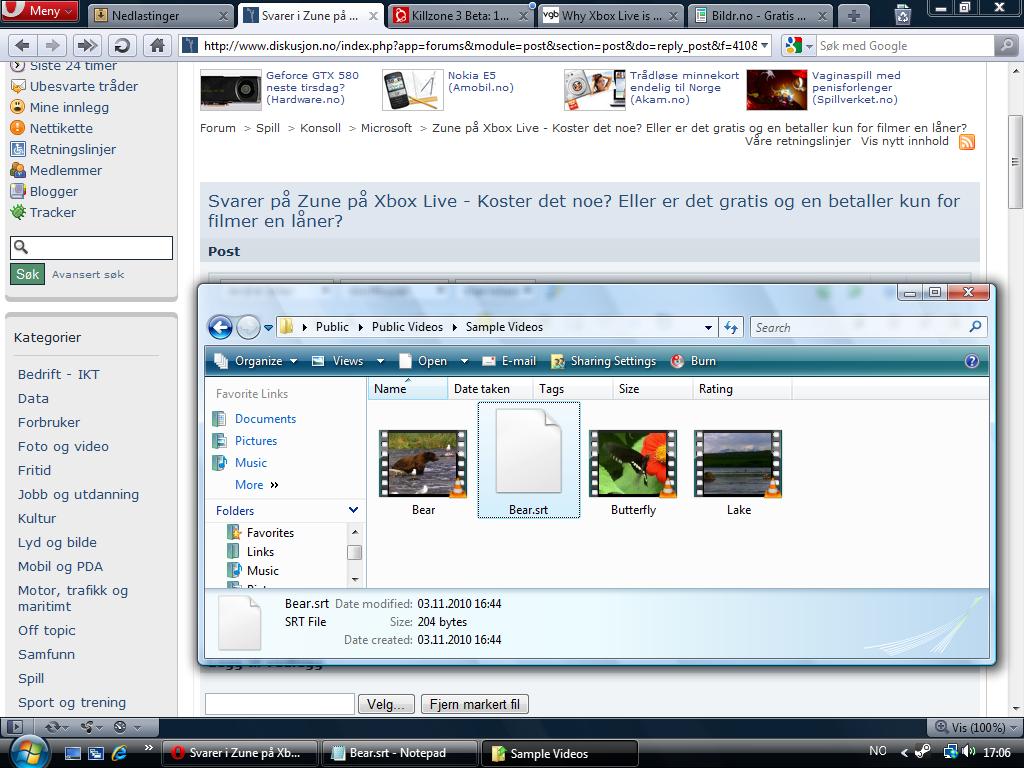Image resolution: width=1024 pixels, height=768 pixels.
Task: Go back in Opera browser toolbar
Action: click(x=22, y=45)
